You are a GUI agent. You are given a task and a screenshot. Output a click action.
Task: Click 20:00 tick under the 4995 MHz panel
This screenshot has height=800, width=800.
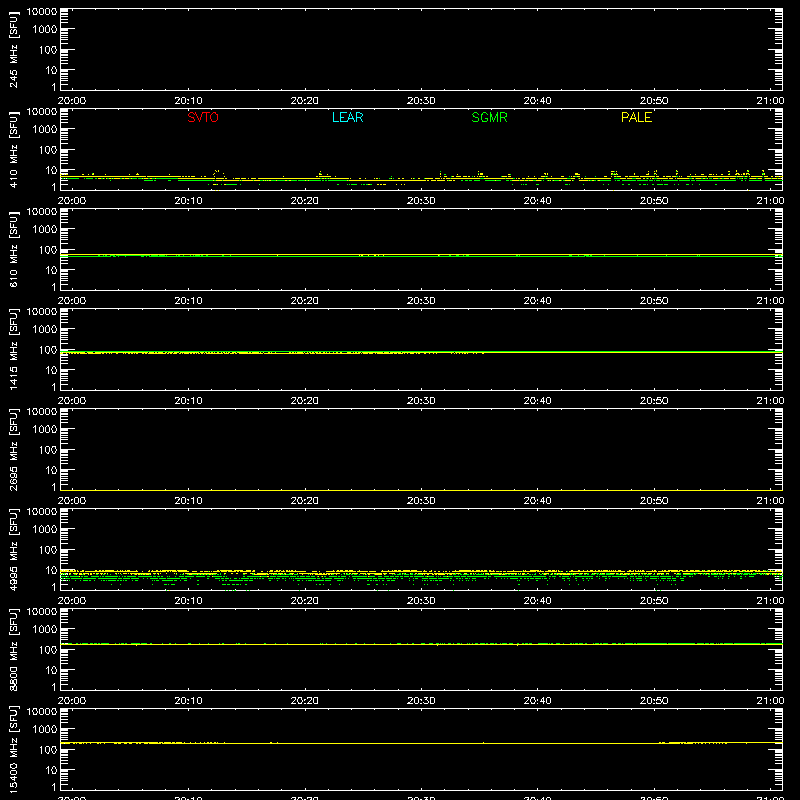tap(71, 601)
